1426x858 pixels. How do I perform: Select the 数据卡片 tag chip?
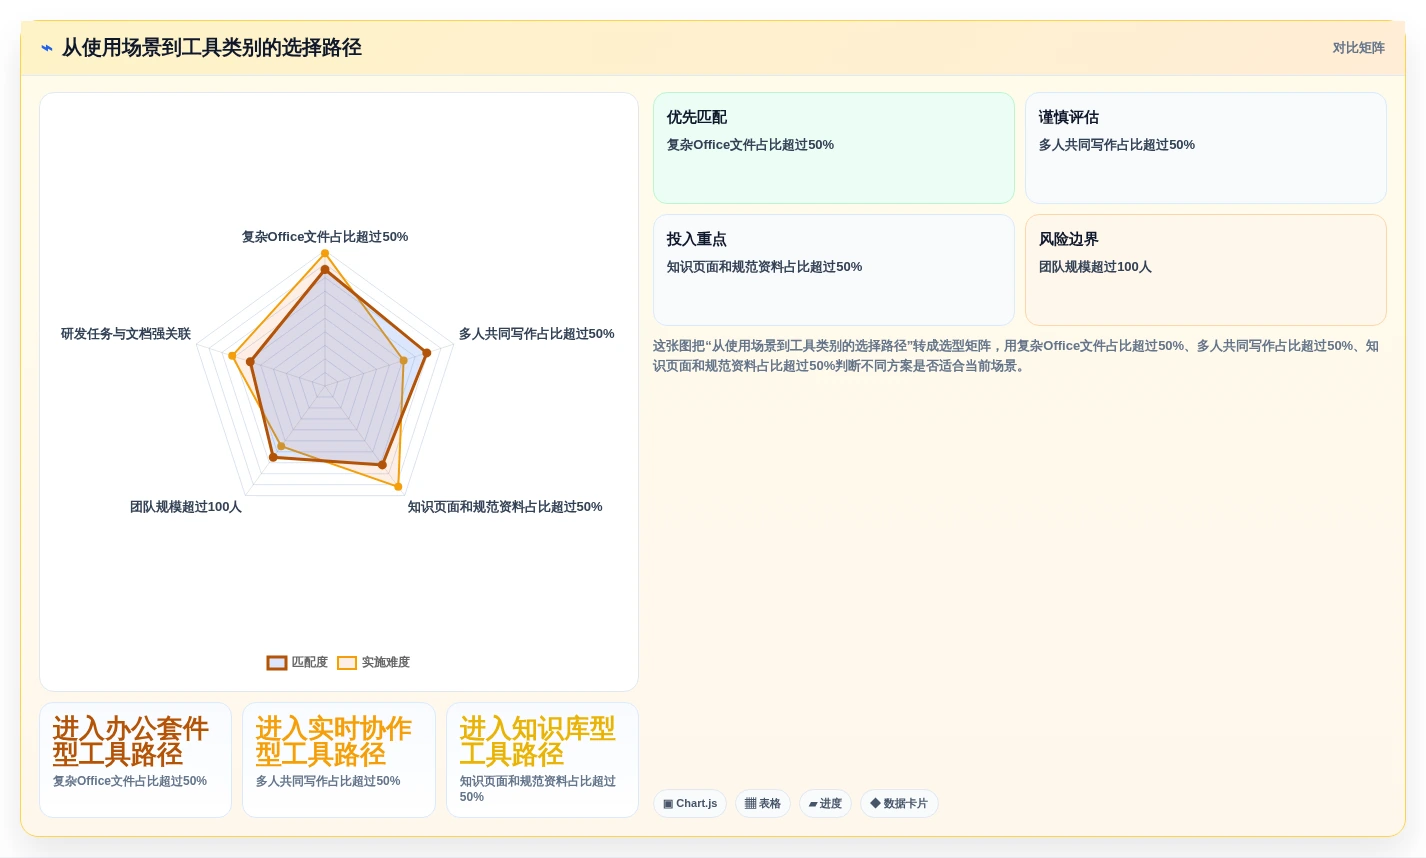pyautogui.click(x=899, y=804)
